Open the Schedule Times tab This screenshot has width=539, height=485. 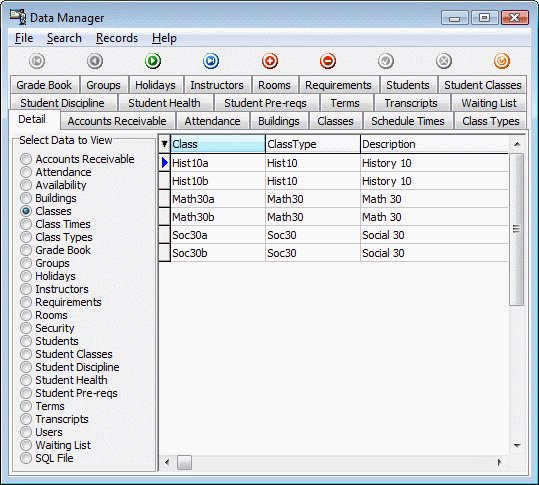tap(408, 121)
